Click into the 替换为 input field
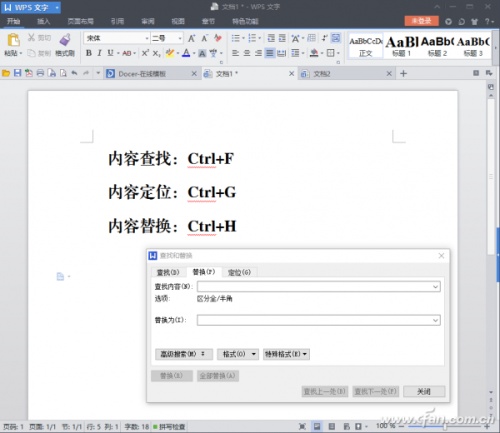 point(319,320)
